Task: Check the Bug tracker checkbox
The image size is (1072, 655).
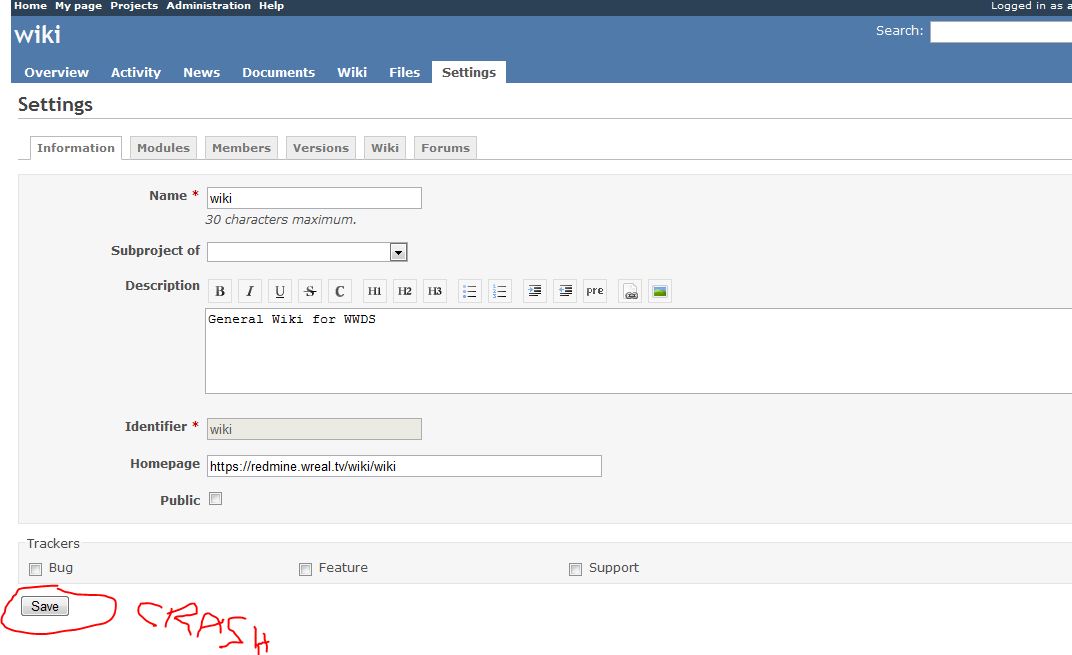Action: (x=36, y=569)
